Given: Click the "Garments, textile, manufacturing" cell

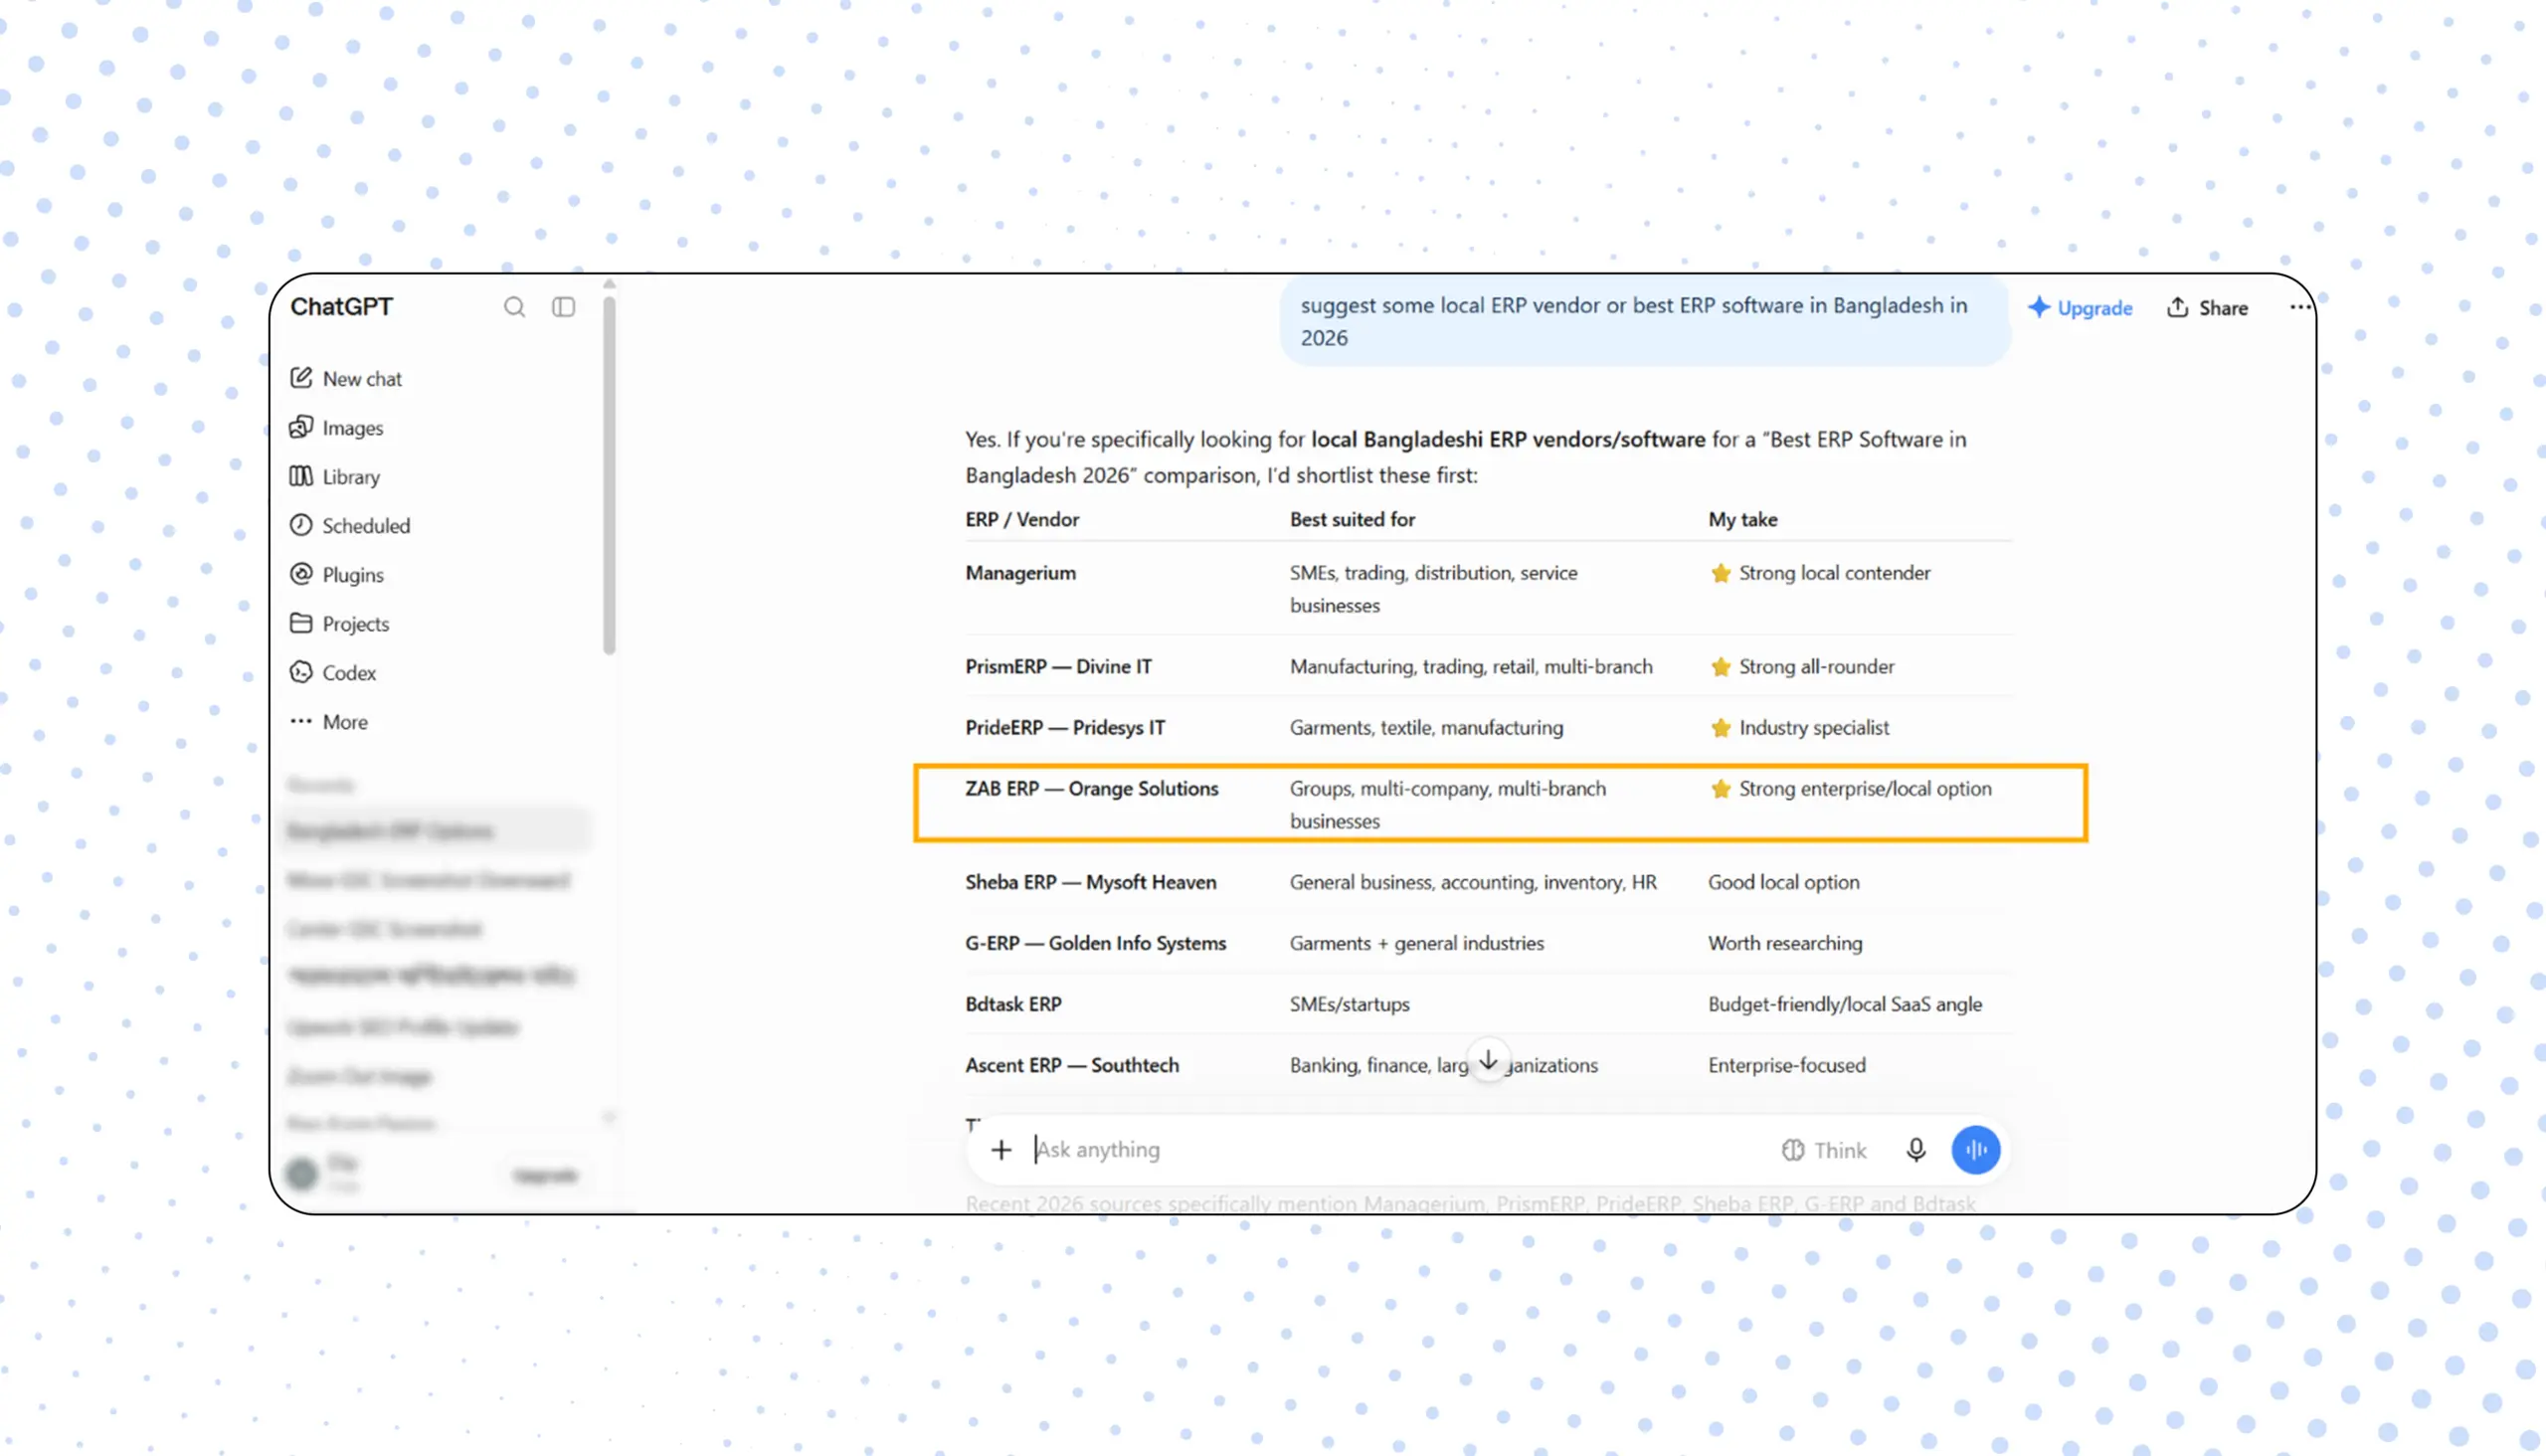Looking at the screenshot, I should point(1427,728).
